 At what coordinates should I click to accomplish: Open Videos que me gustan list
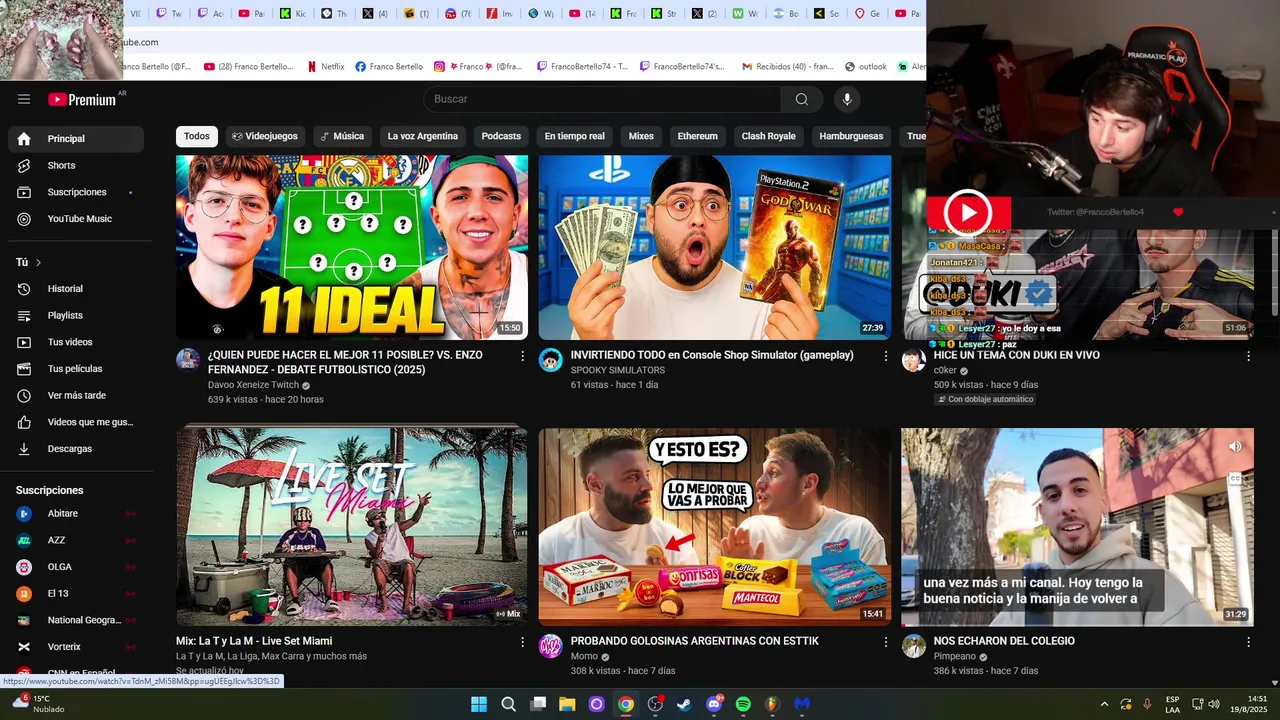click(76, 422)
